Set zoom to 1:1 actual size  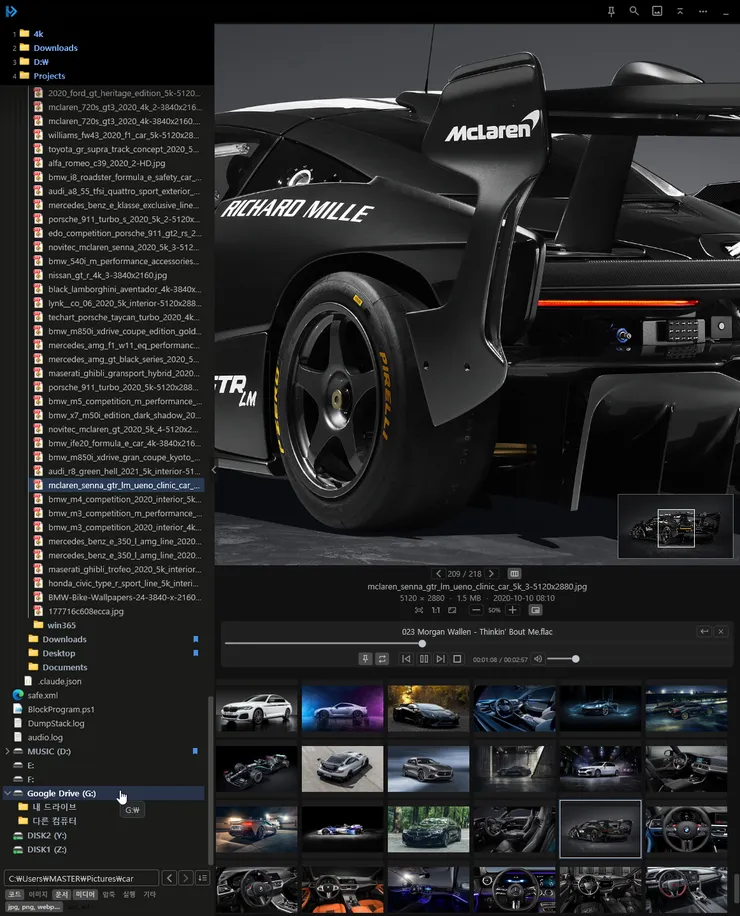click(x=436, y=610)
